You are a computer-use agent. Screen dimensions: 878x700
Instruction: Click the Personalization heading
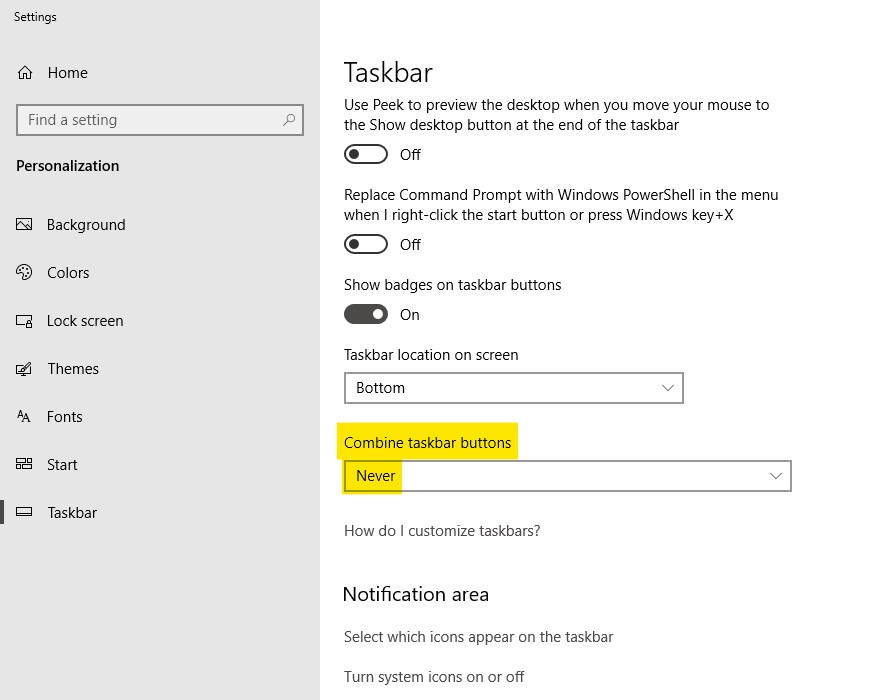(67, 166)
